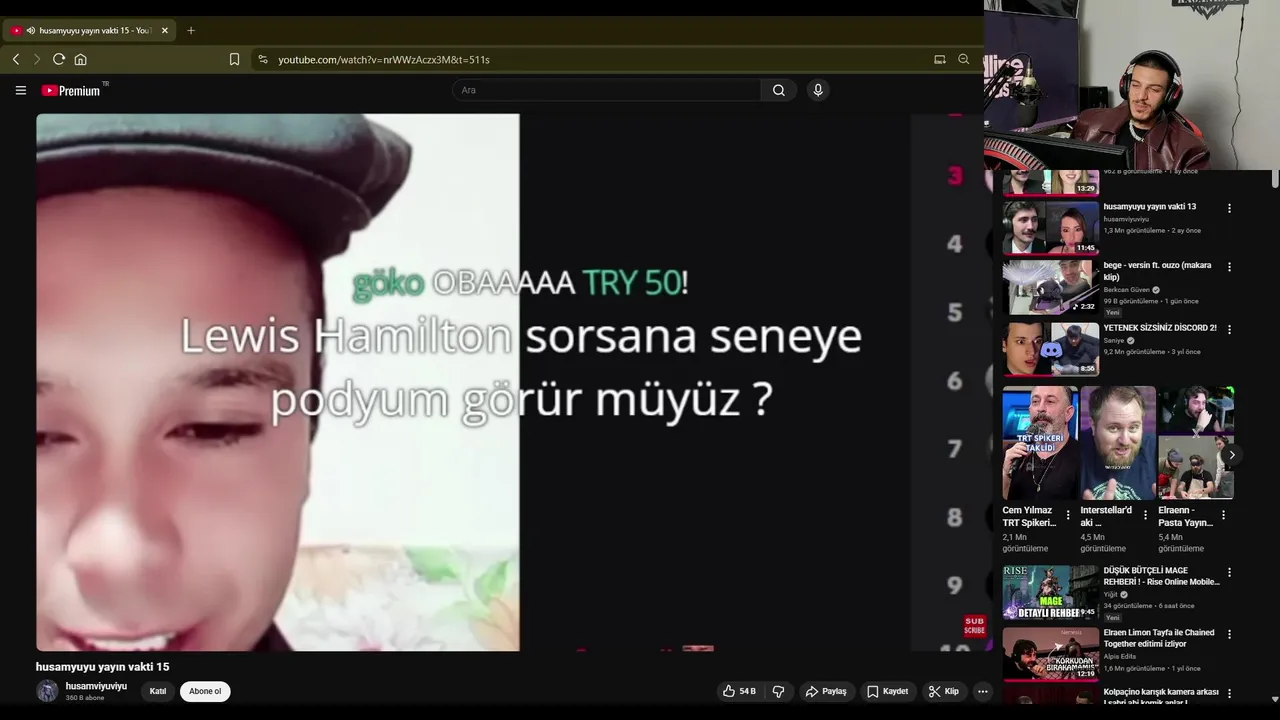
Task: Click the Rise MAGE DETAYLI REHBER thumbnail
Action: (1050, 592)
